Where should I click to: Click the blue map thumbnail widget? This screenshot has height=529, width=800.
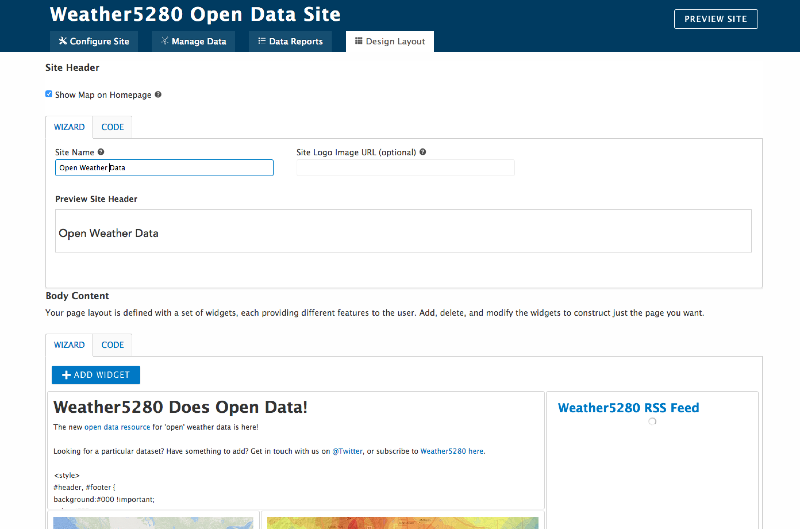click(x=153, y=523)
